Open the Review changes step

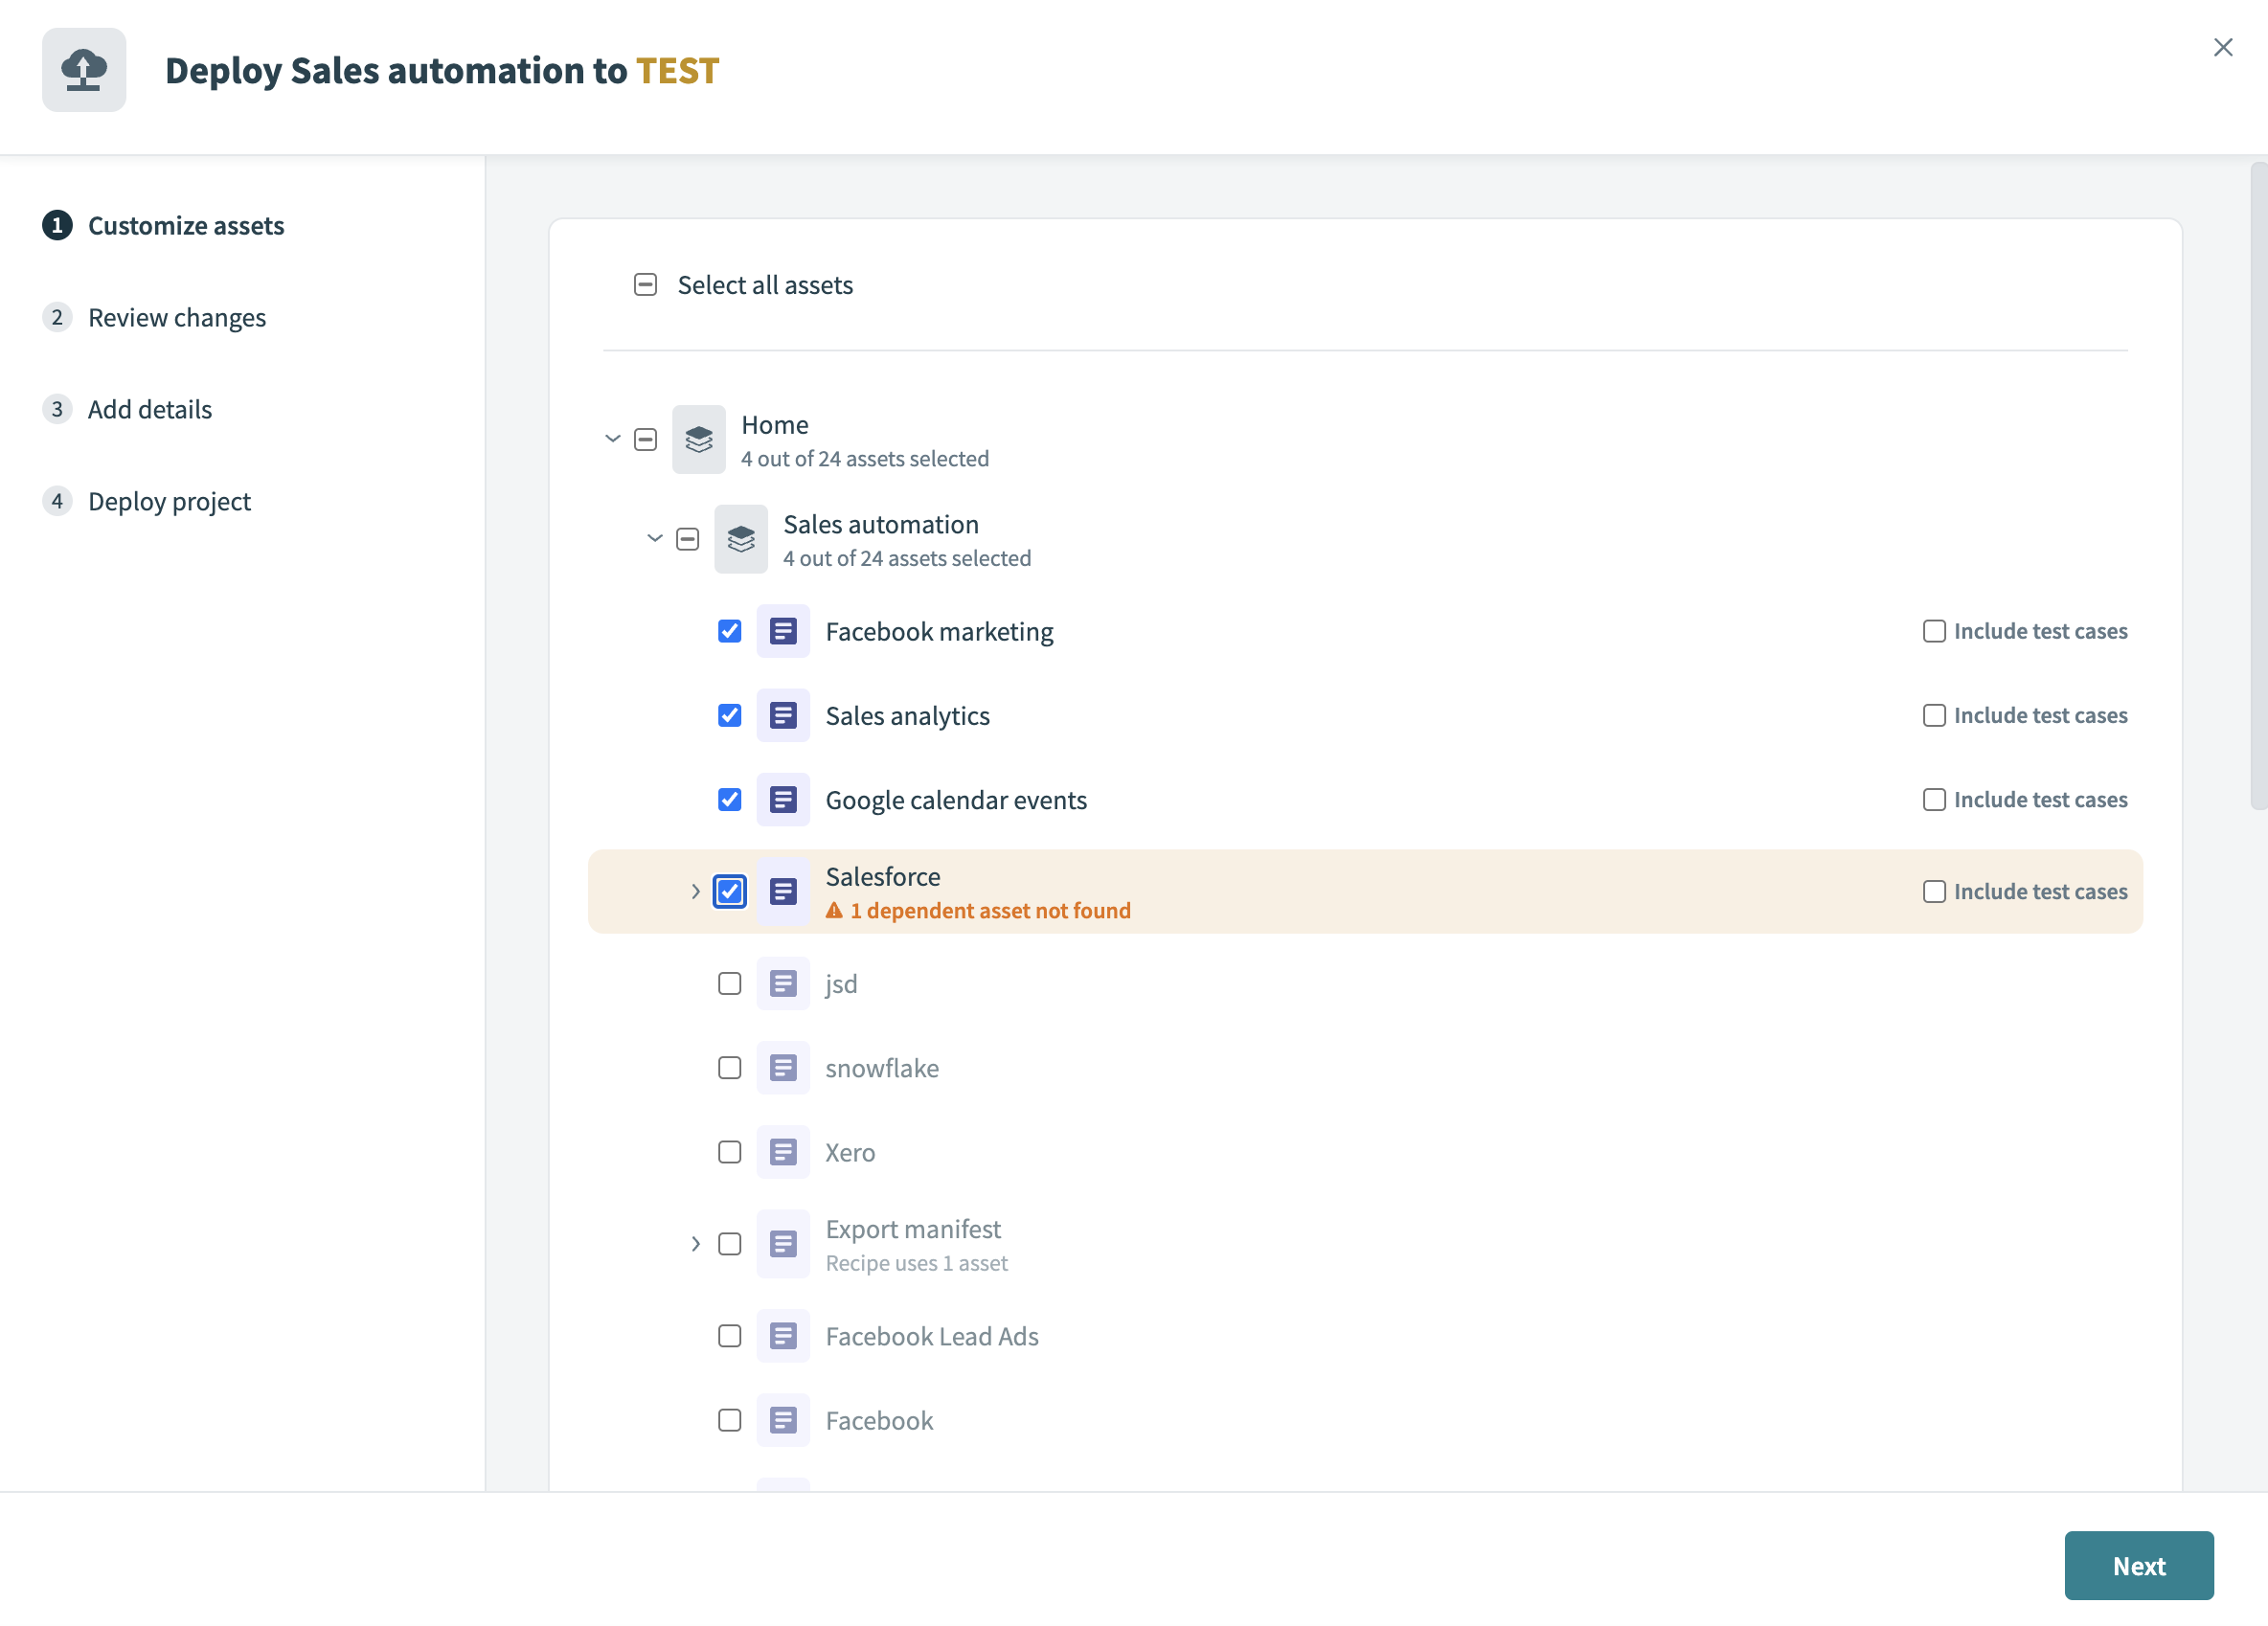pyautogui.click(x=177, y=317)
